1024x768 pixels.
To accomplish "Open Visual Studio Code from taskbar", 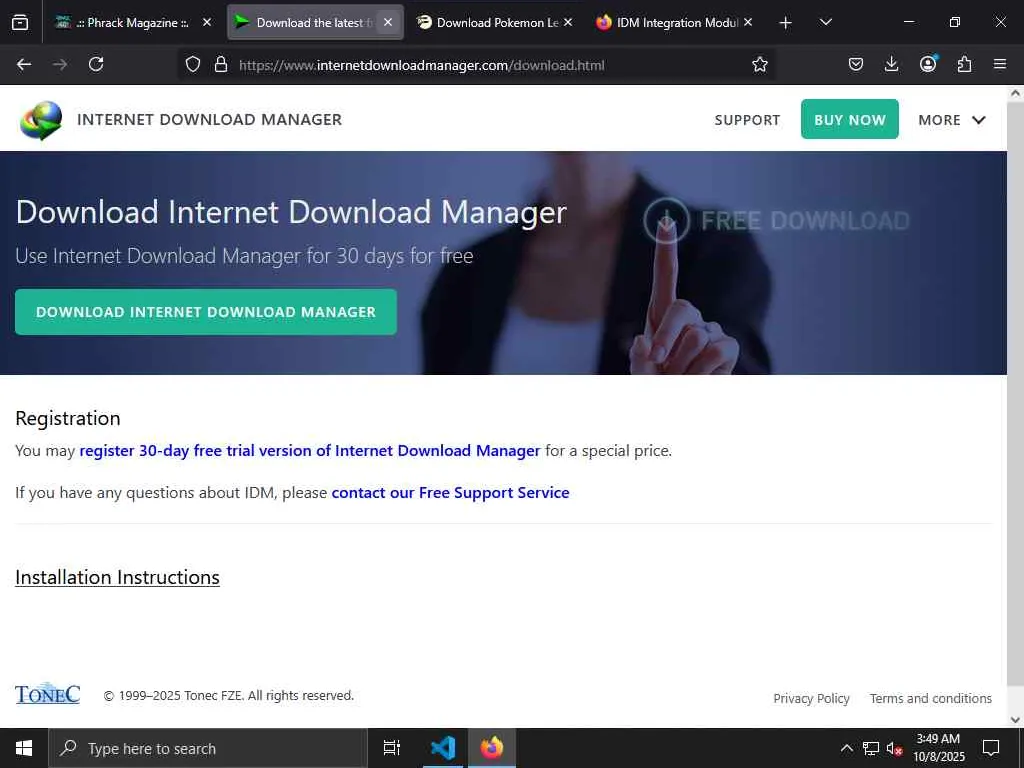I will tap(443, 748).
